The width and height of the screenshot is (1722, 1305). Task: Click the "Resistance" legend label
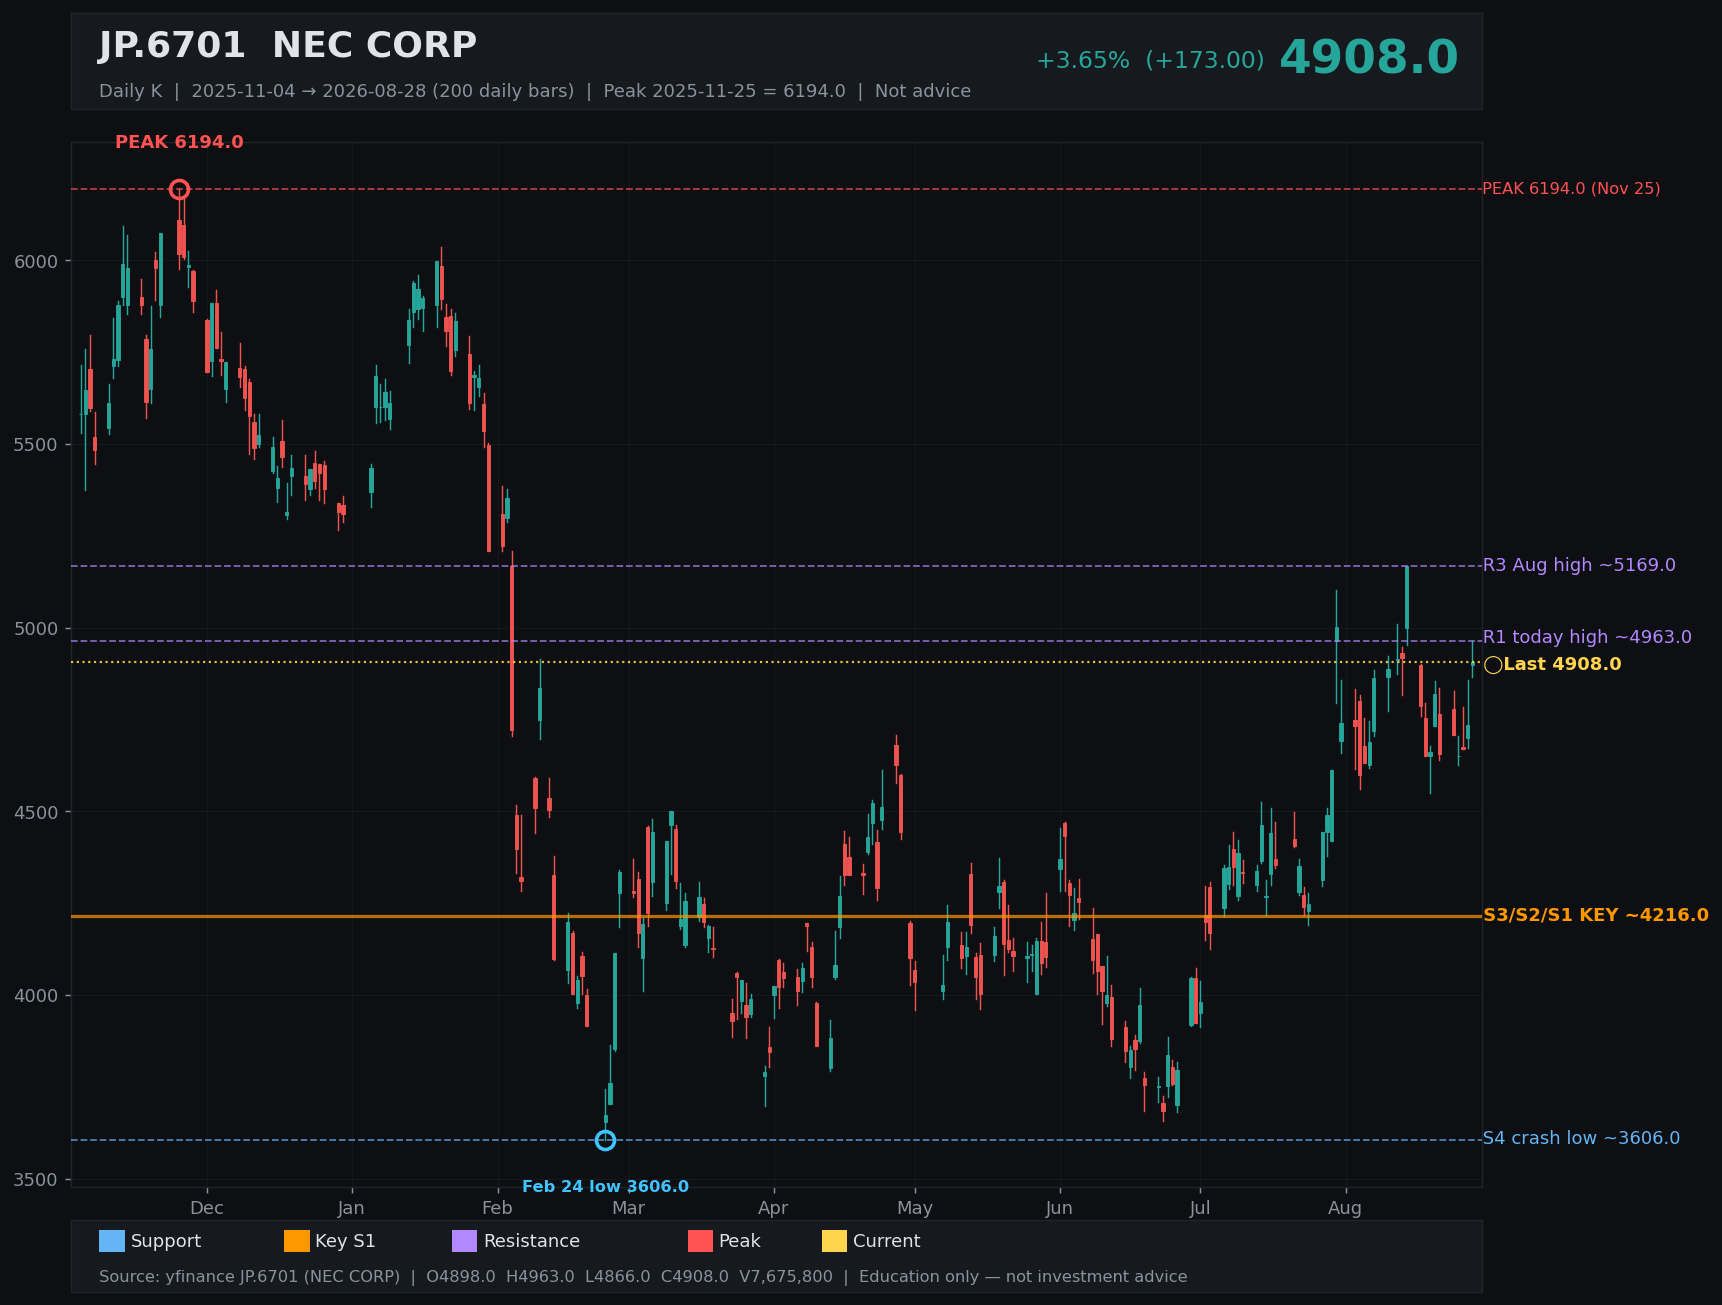click(532, 1241)
